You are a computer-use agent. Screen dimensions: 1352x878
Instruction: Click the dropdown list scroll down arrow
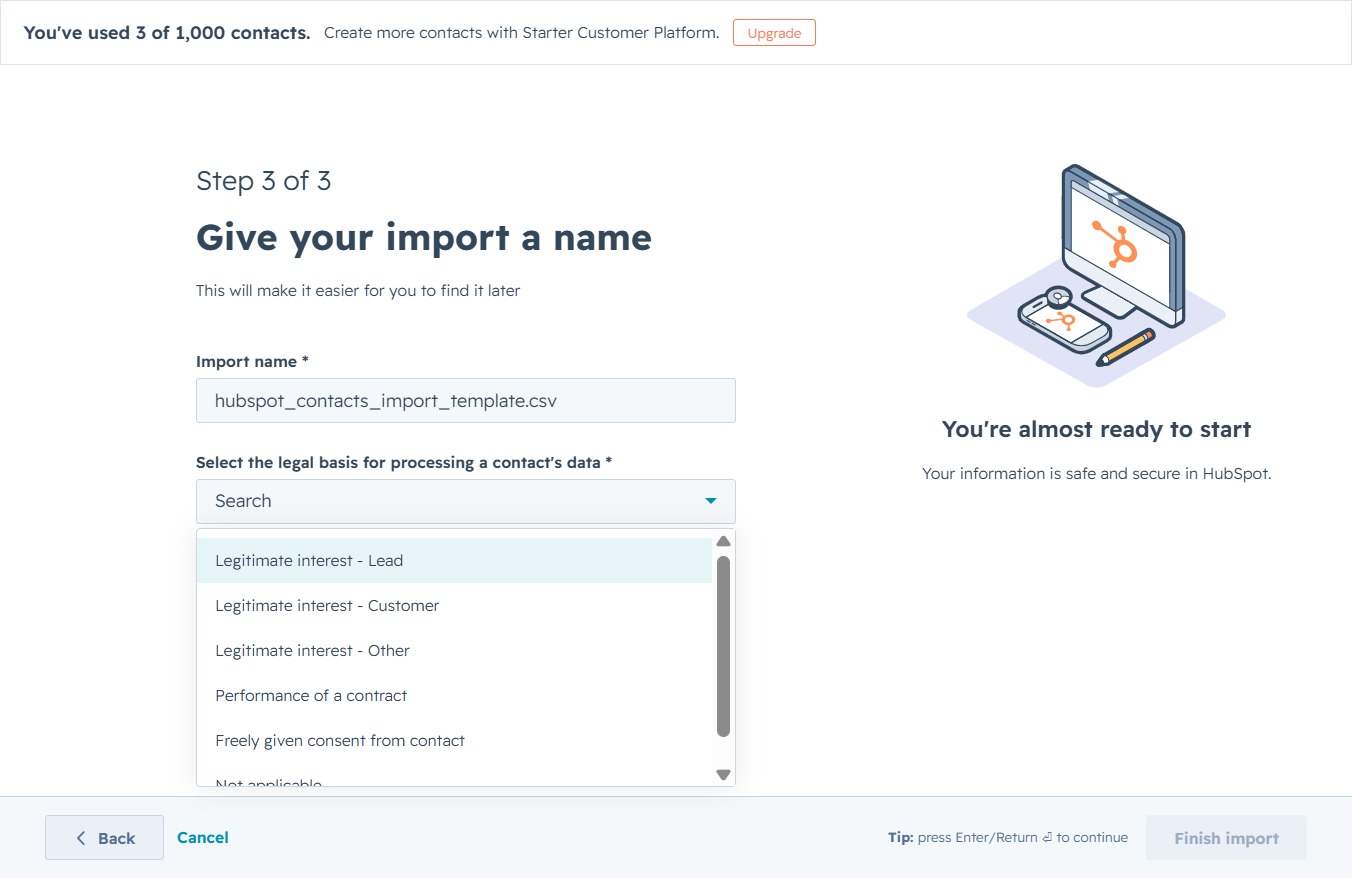[x=724, y=775]
